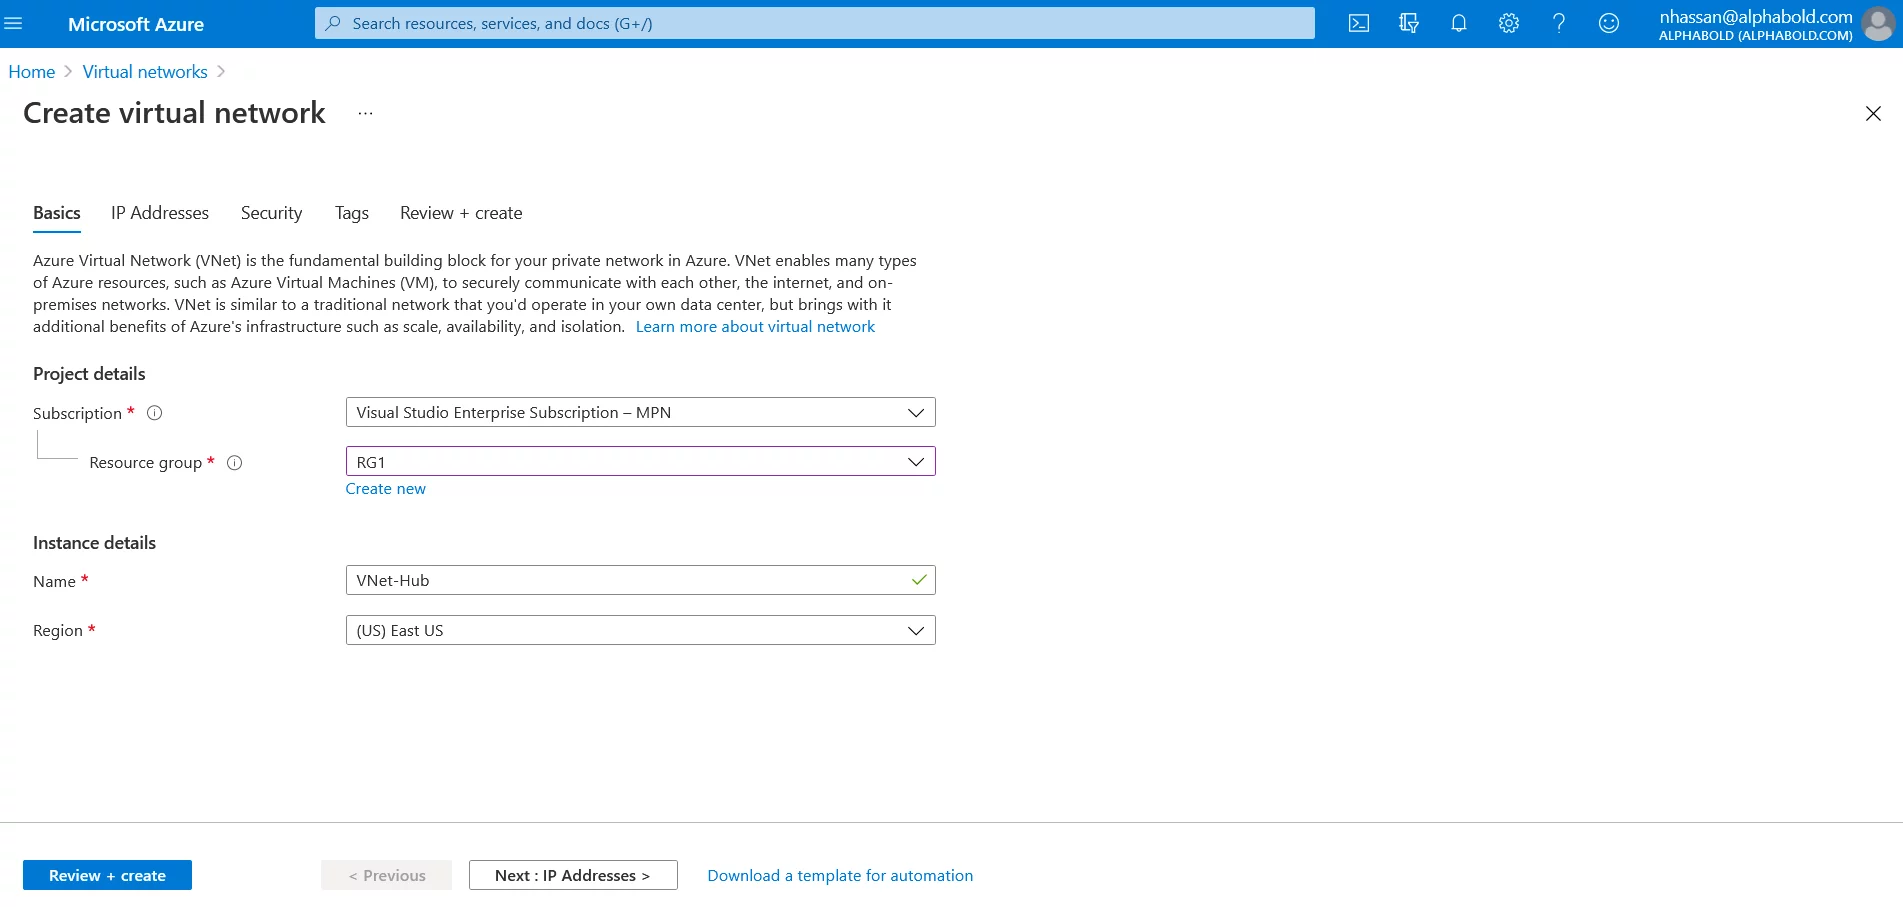
Task: Switch to the Basics tab
Action: (x=56, y=213)
